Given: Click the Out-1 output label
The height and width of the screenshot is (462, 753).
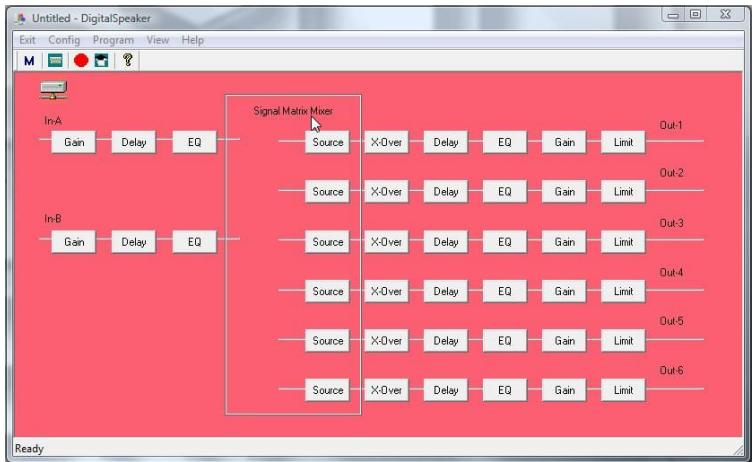Looking at the screenshot, I should pos(671,125).
